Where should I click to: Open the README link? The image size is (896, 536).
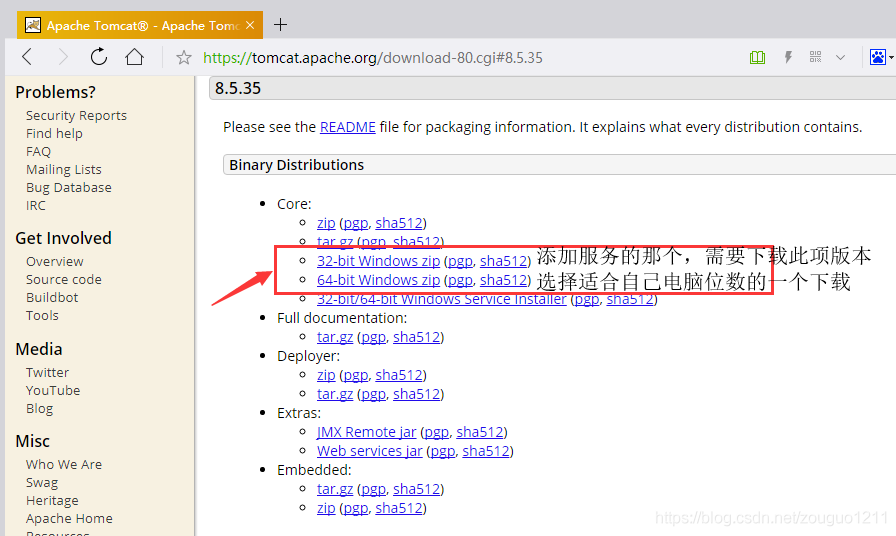347,127
